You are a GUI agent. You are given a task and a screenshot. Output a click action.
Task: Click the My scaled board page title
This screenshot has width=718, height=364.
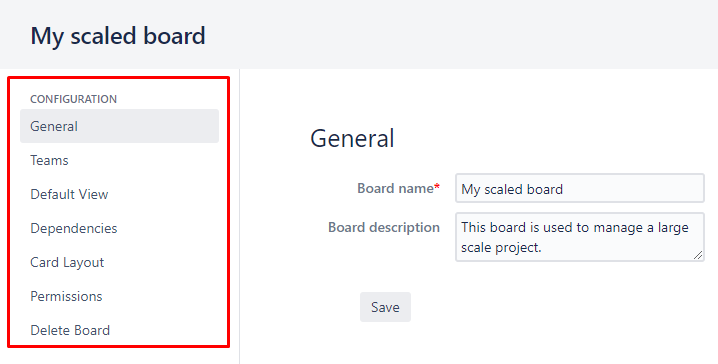tap(118, 36)
